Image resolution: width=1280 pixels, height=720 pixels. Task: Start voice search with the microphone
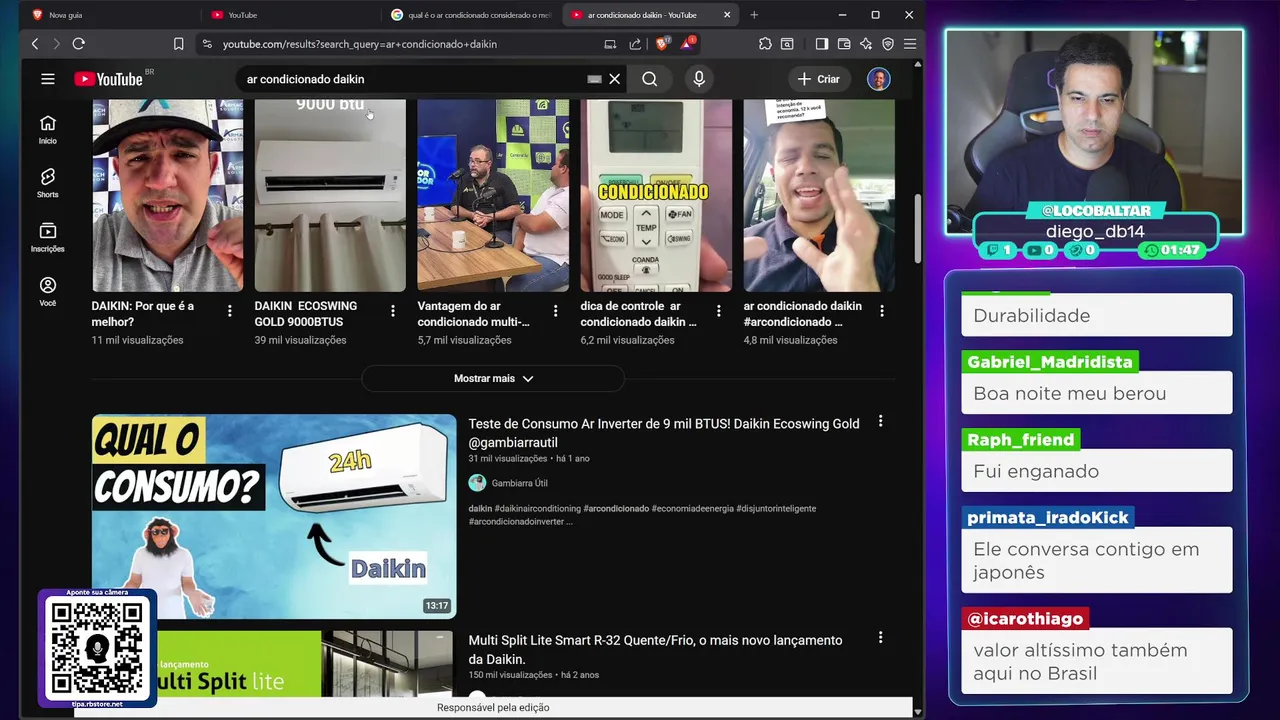click(x=699, y=79)
